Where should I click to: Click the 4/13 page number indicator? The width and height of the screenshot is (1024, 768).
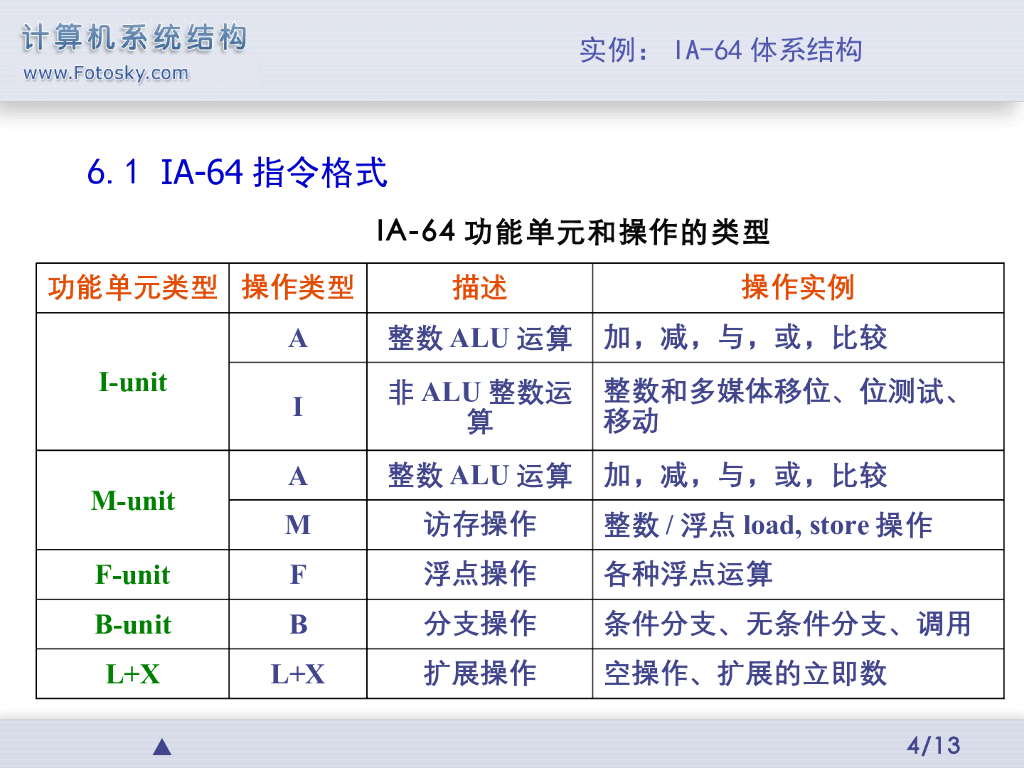pos(932,745)
